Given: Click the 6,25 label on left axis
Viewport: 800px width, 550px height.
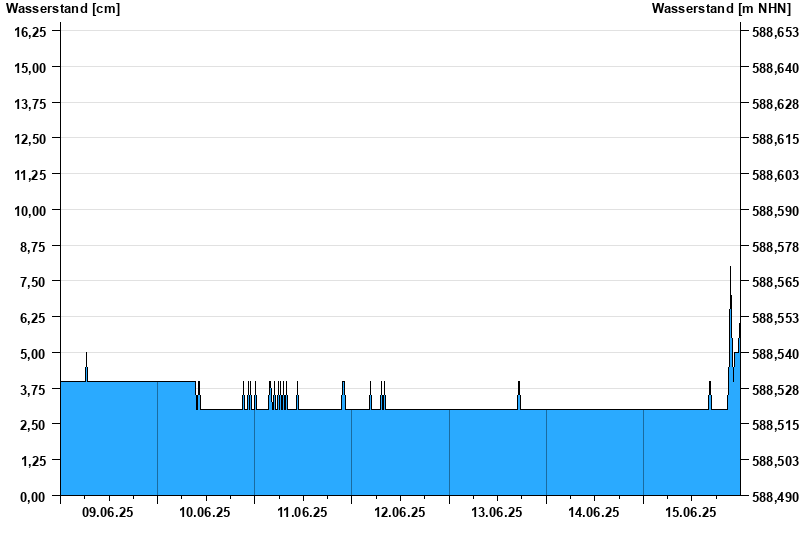Looking at the screenshot, I should click(x=33, y=318).
